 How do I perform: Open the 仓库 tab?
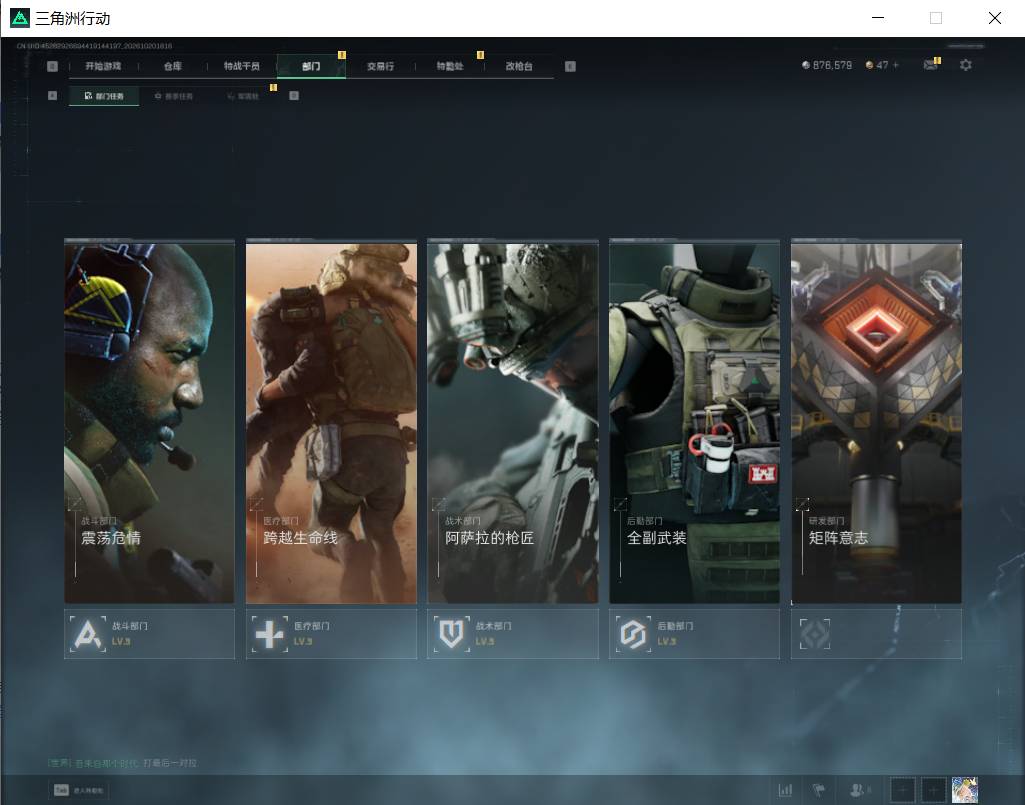click(x=173, y=66)
